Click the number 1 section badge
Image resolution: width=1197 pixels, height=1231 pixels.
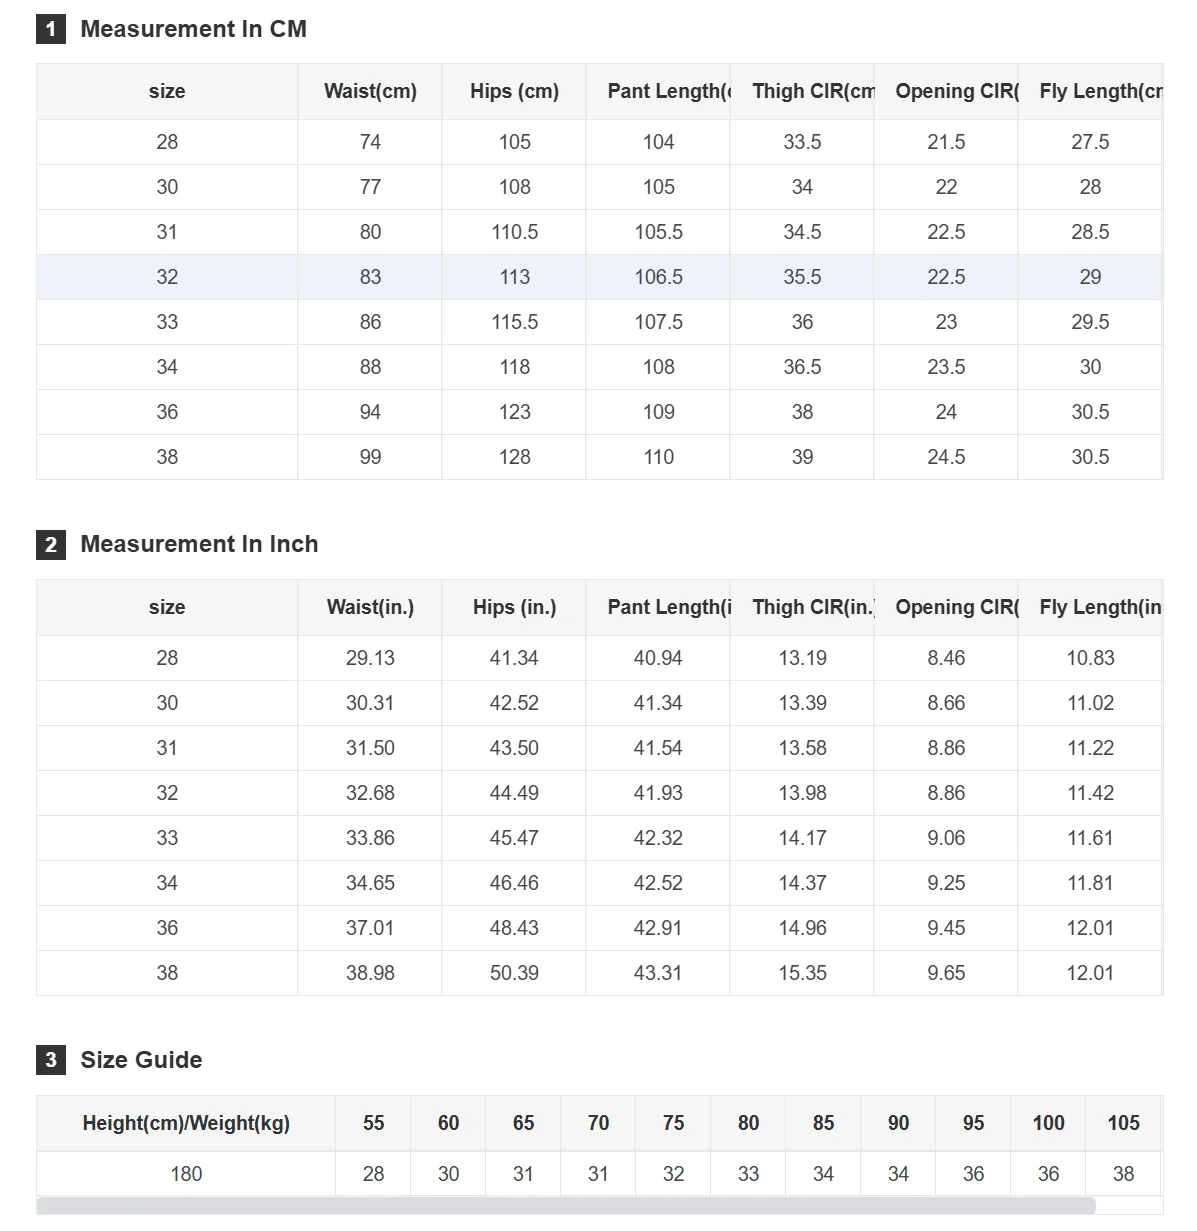pyautogui.click(x=51, y=29)
